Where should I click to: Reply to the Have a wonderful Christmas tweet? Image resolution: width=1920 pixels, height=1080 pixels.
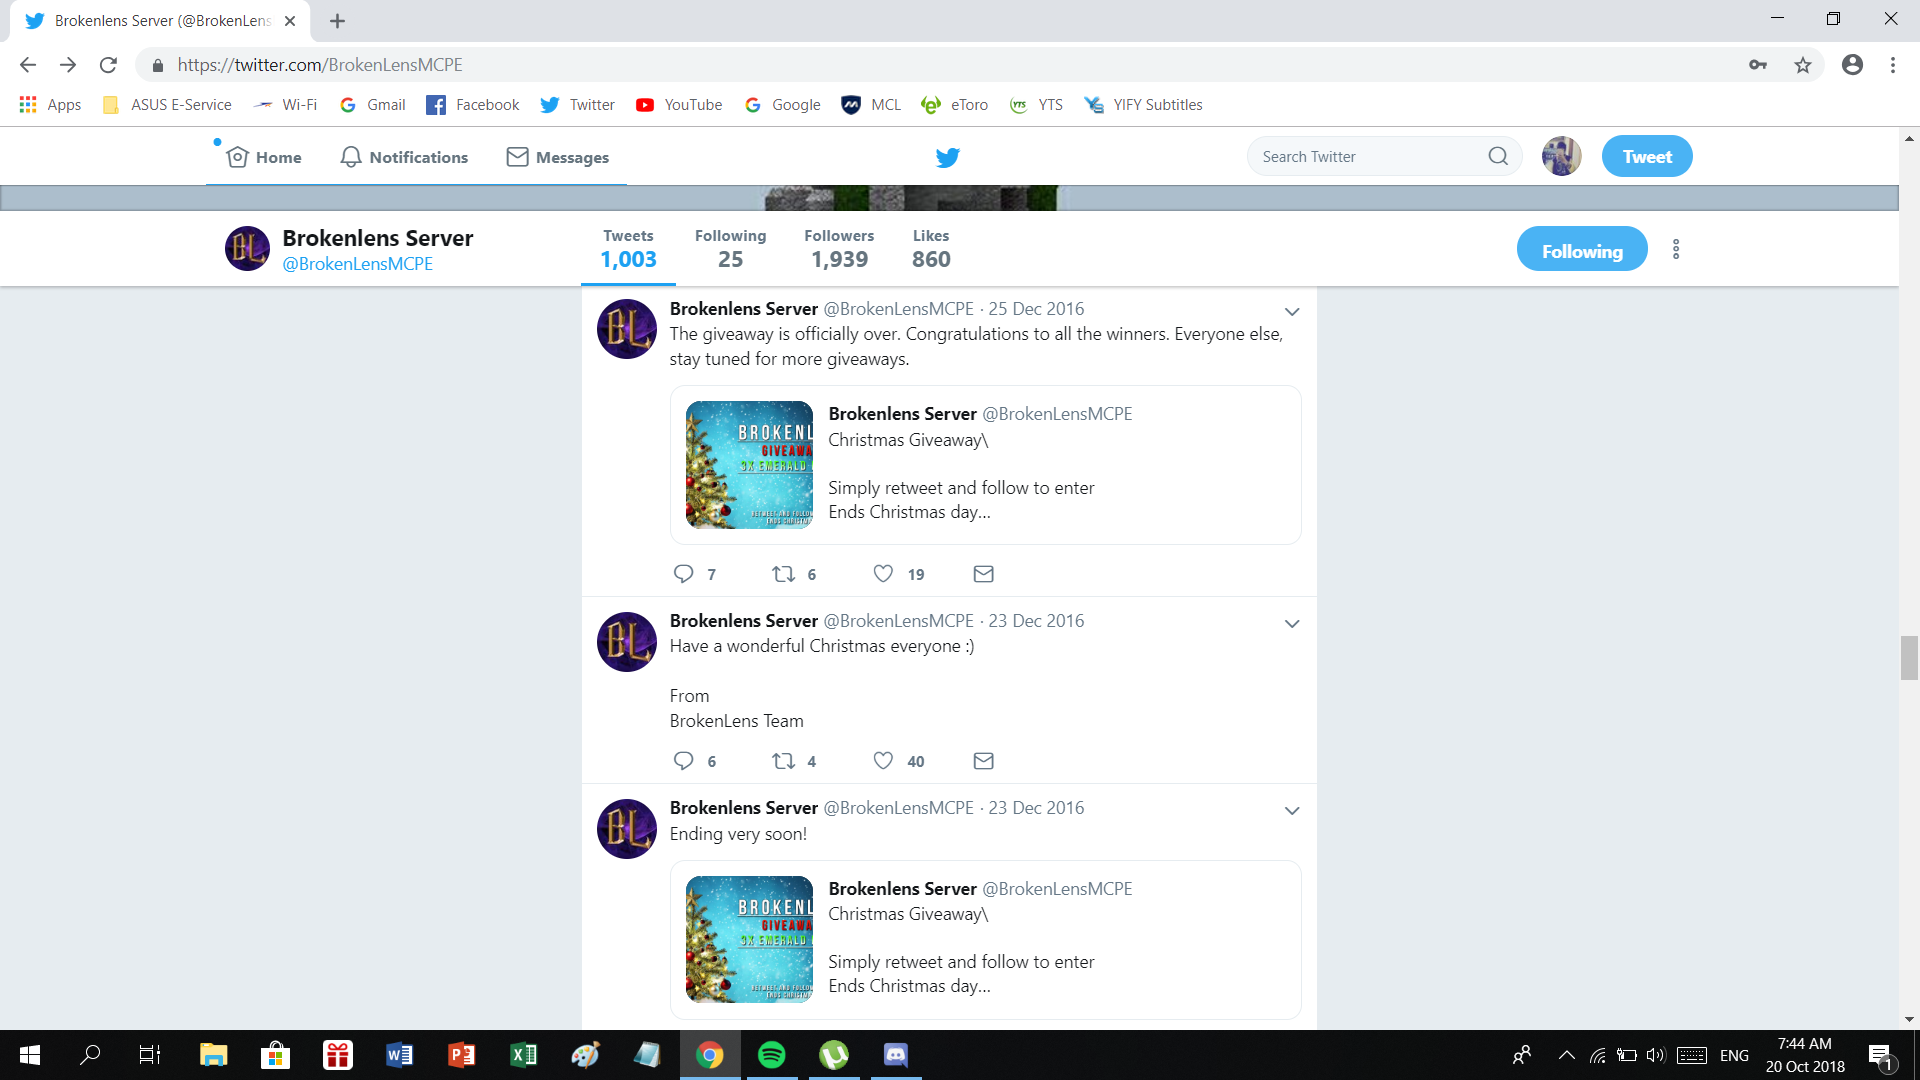(x=684, y=760)
